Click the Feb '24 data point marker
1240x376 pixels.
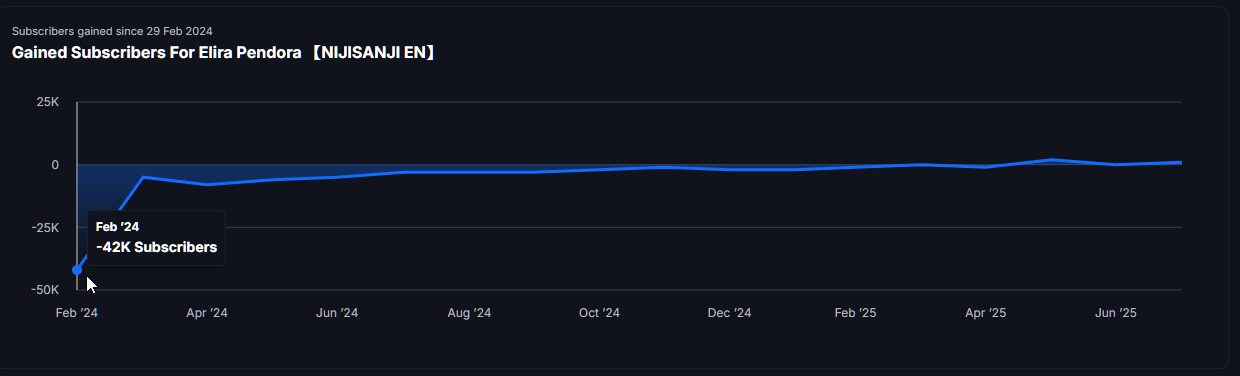click(77, 270)
